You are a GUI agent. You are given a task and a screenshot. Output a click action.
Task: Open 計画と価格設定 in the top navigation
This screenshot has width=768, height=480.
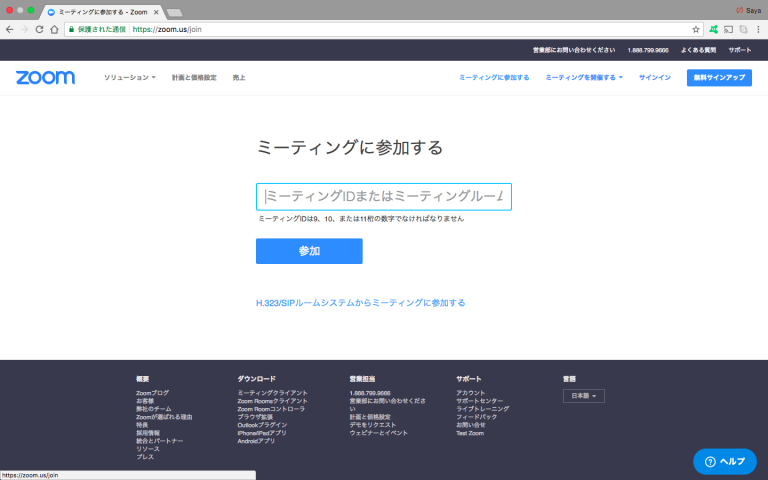click(194, 77)
